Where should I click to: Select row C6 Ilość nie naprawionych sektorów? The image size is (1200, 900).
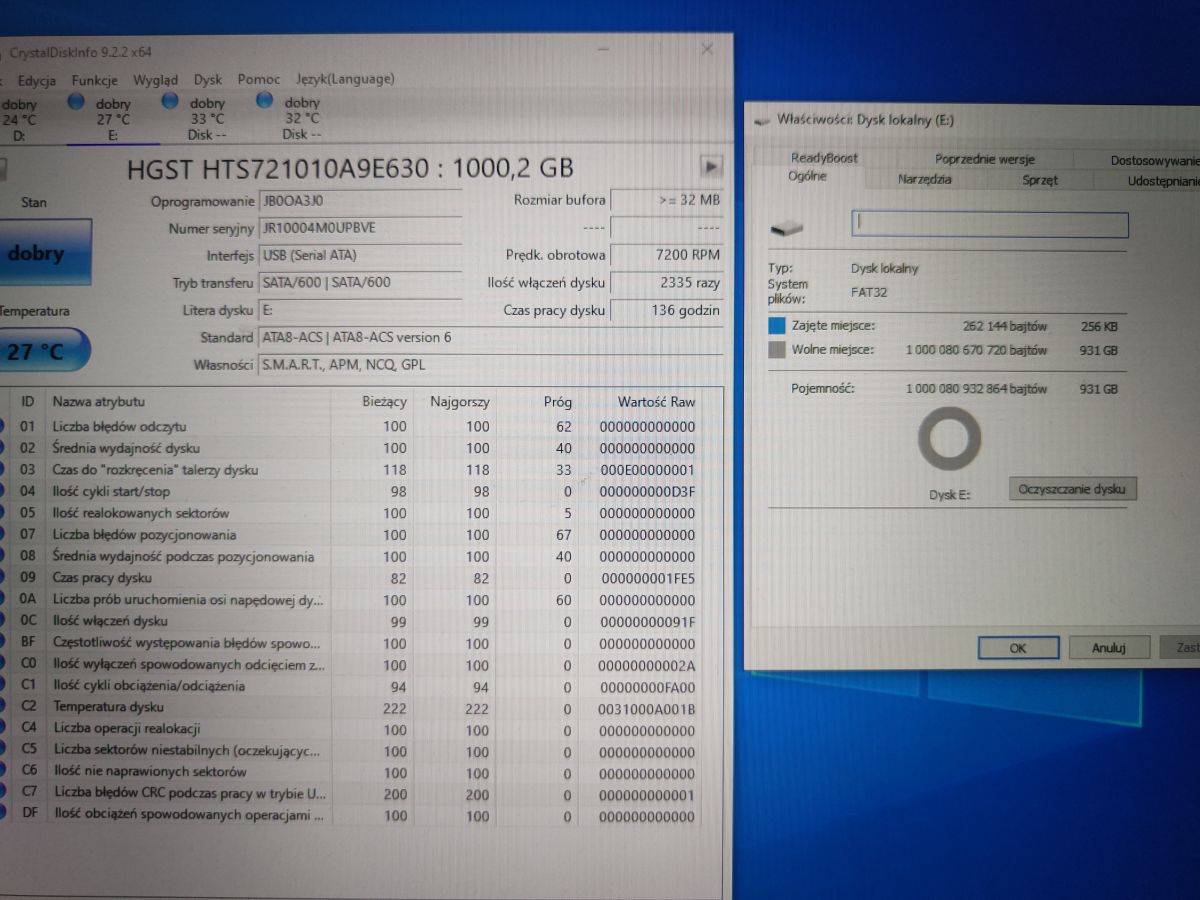click(x=358, y=772)
